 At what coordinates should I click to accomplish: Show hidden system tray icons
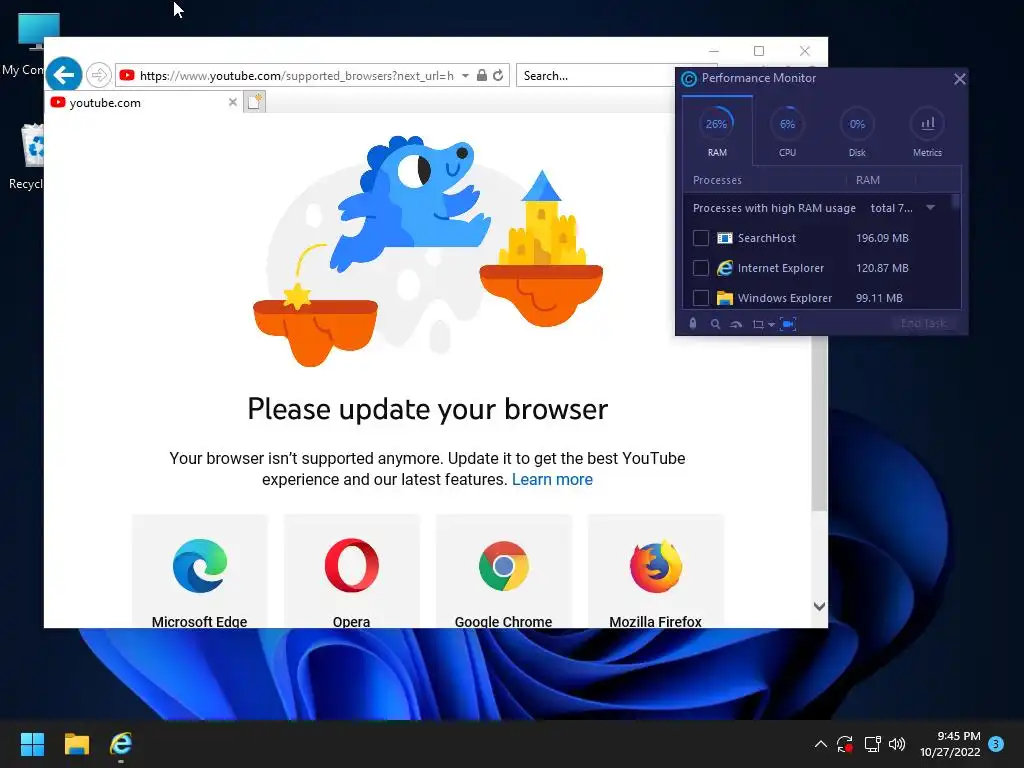coord(821,744)
